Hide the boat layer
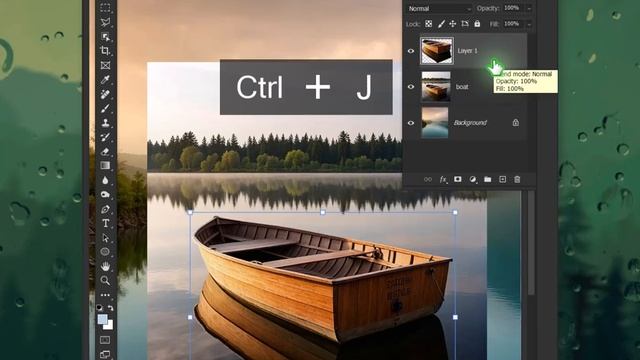This screenshot has width=640, height=360. (x=411, y=87)
